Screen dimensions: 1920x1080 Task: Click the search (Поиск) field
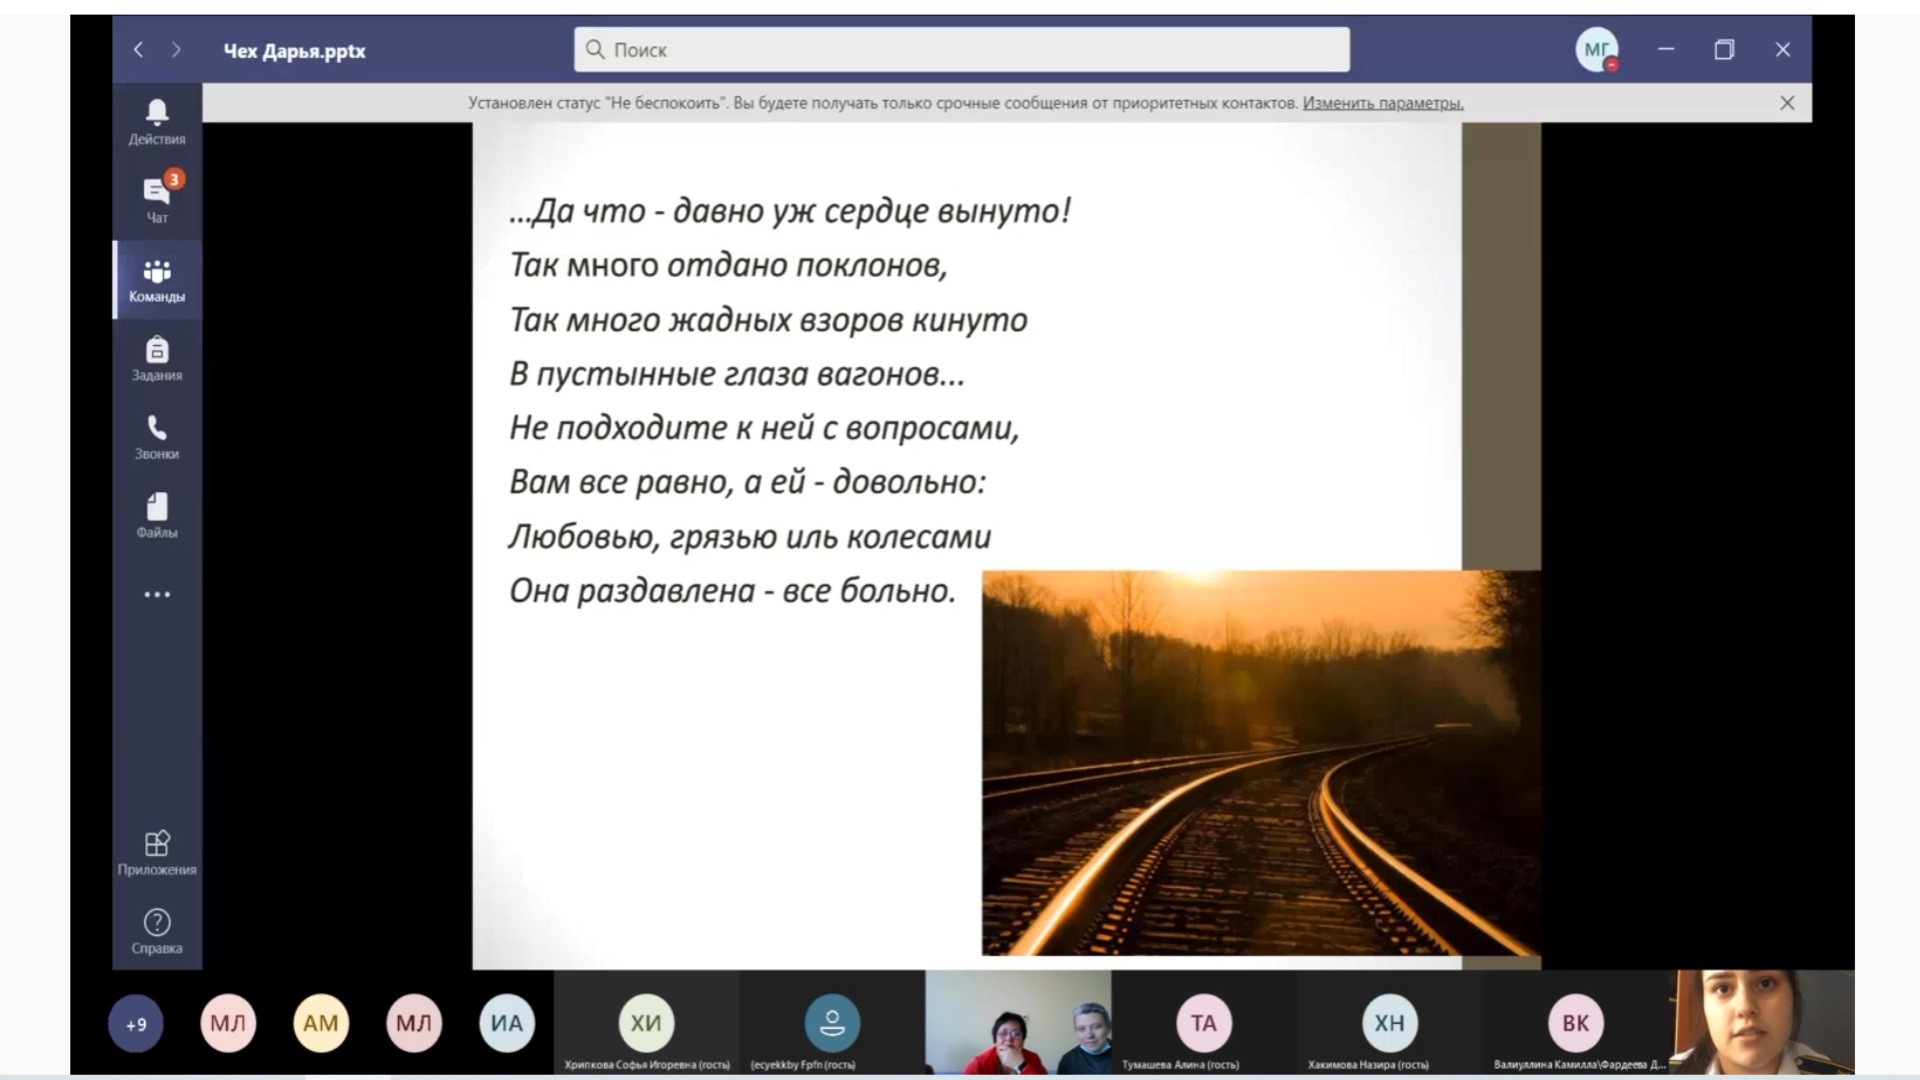[960, 49]
